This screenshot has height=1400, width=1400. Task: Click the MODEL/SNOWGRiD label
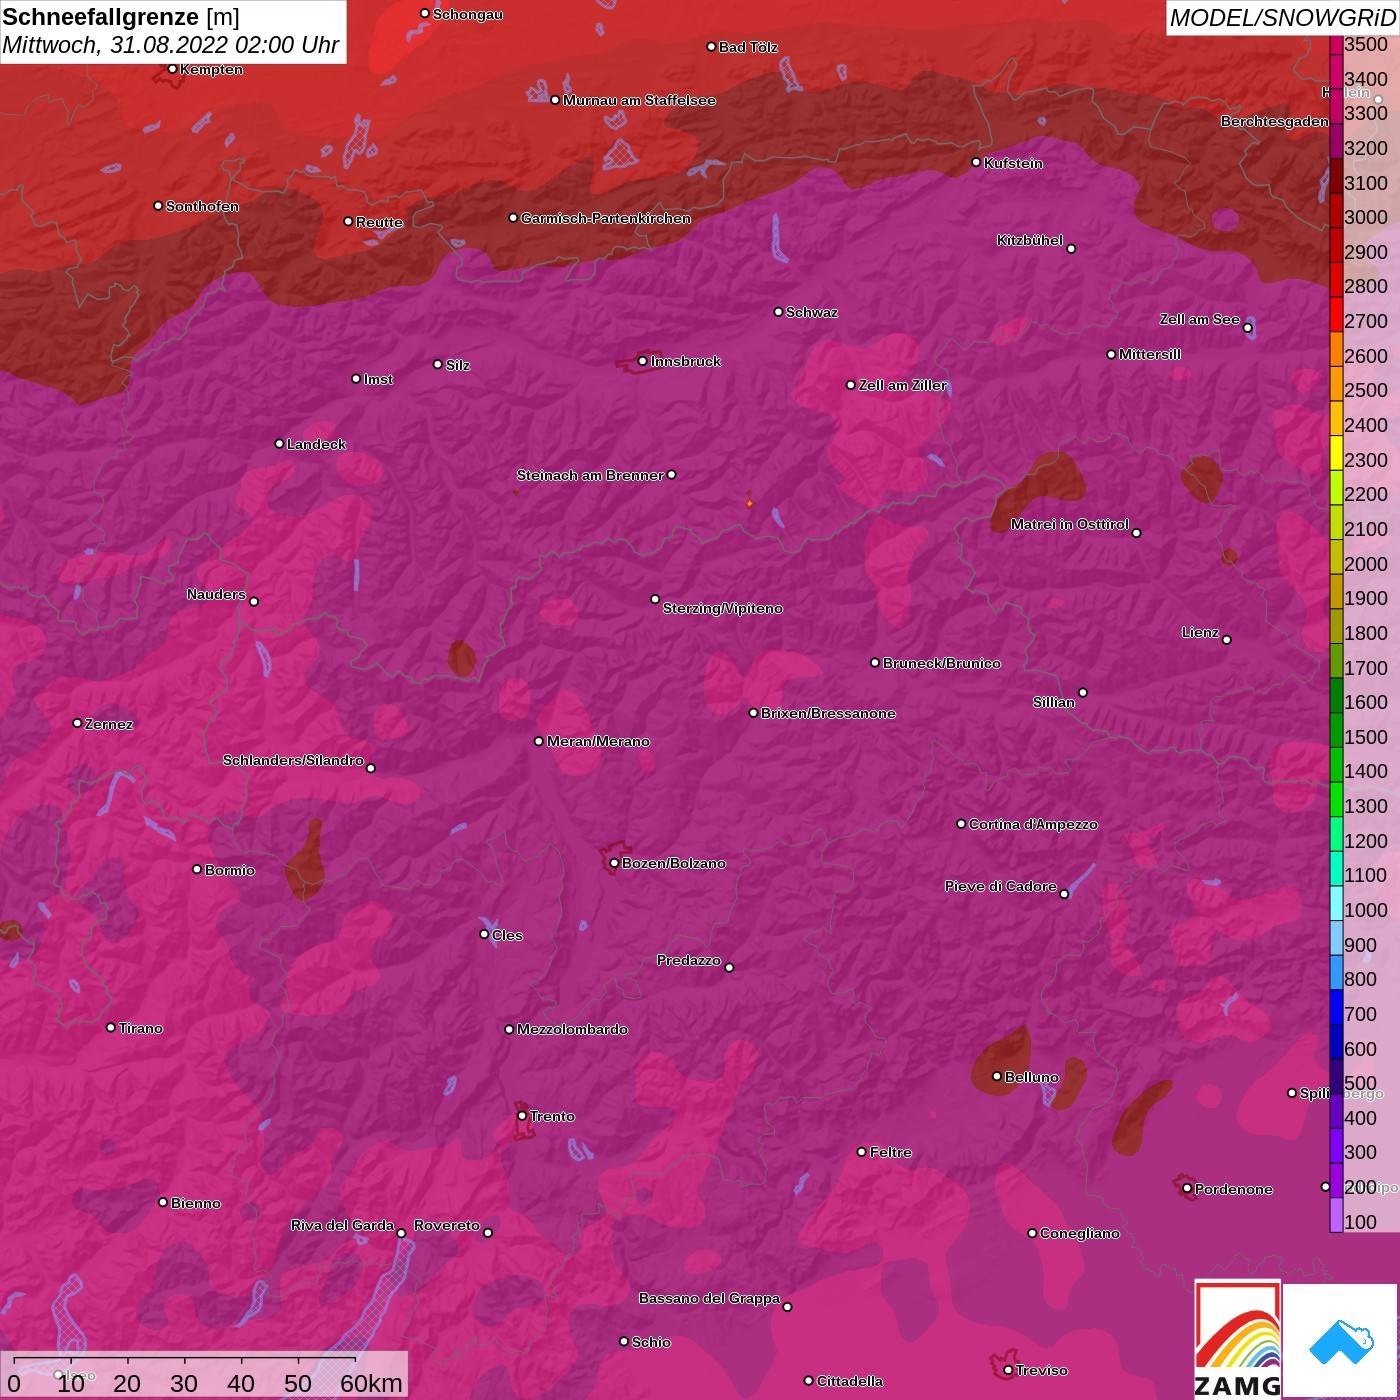1281,18
